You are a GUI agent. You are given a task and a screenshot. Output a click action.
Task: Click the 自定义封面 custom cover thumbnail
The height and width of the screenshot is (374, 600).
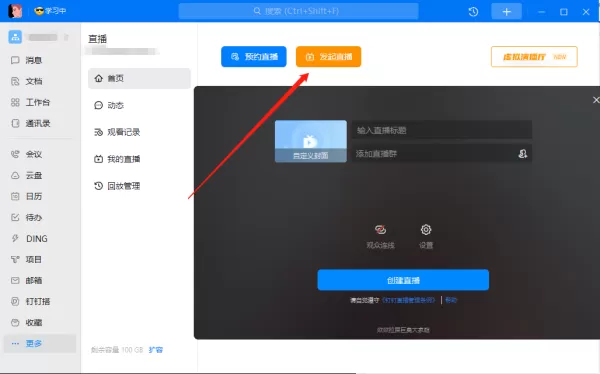coord(311,141)
